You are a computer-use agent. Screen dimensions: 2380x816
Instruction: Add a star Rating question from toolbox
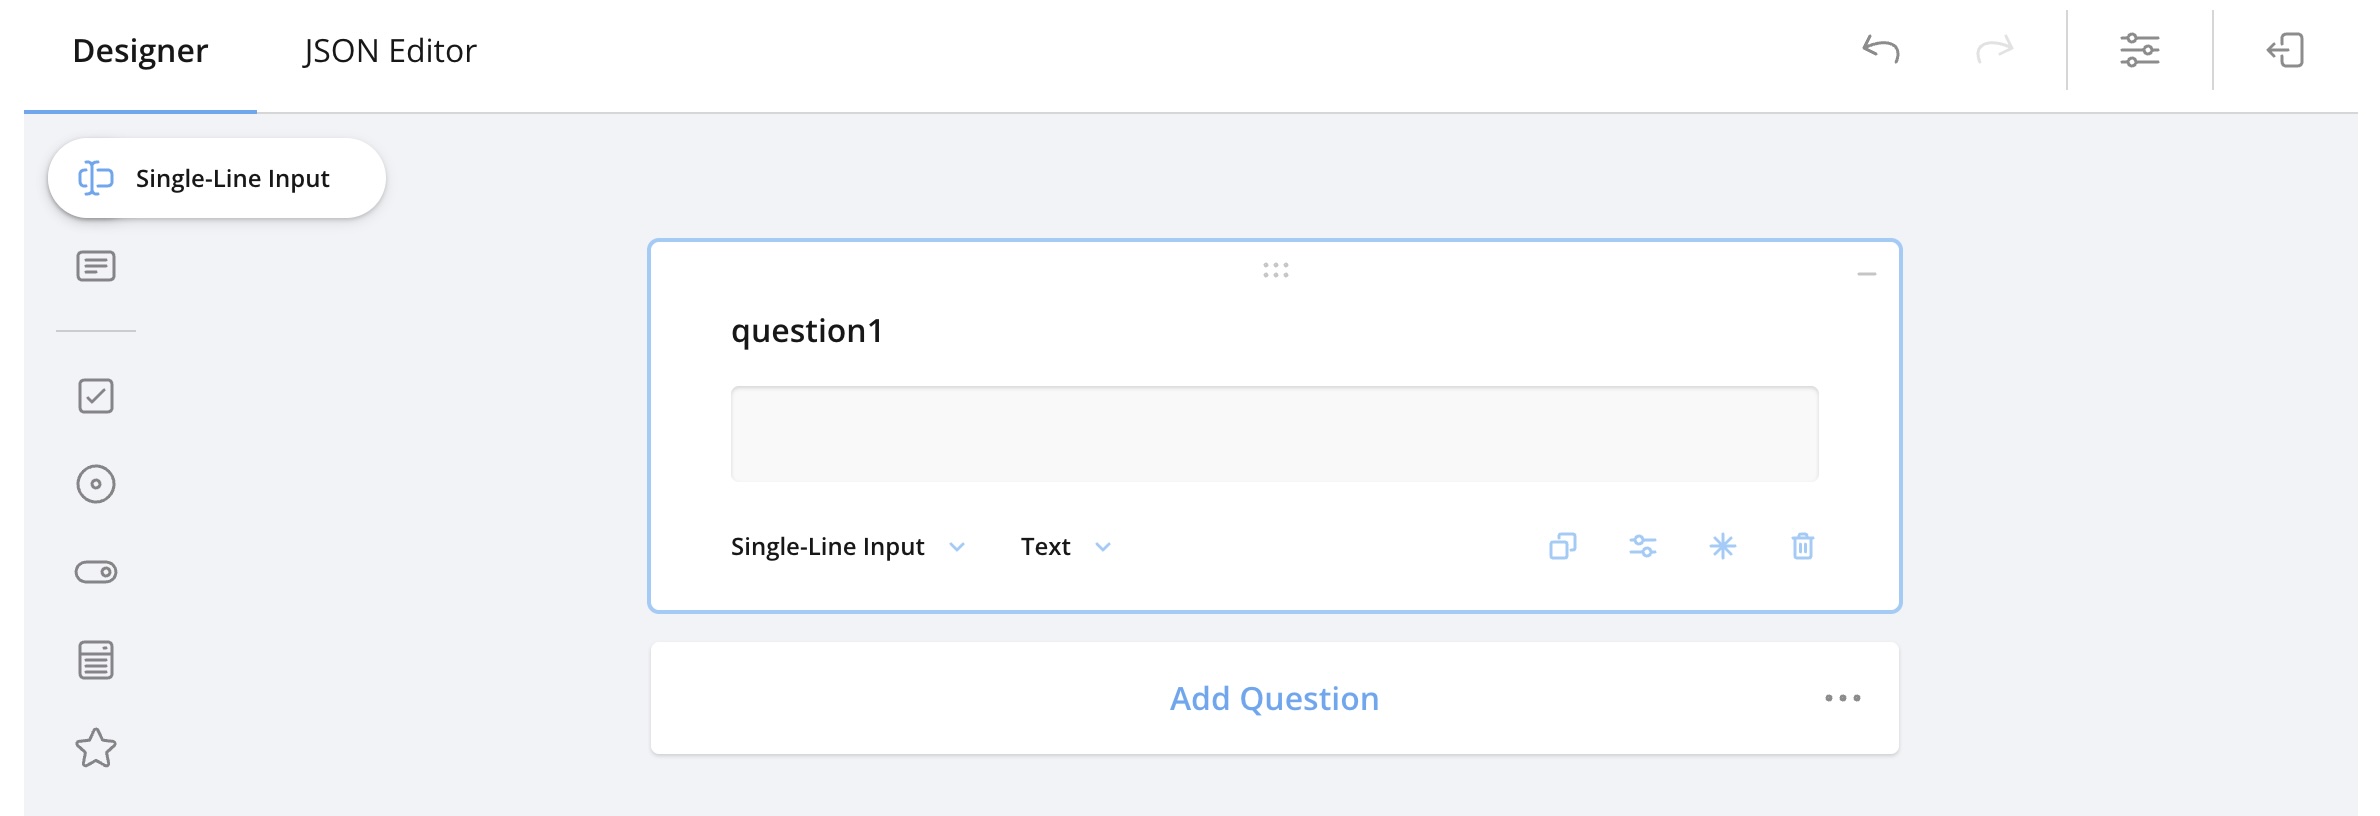click(x=96, y=748)
